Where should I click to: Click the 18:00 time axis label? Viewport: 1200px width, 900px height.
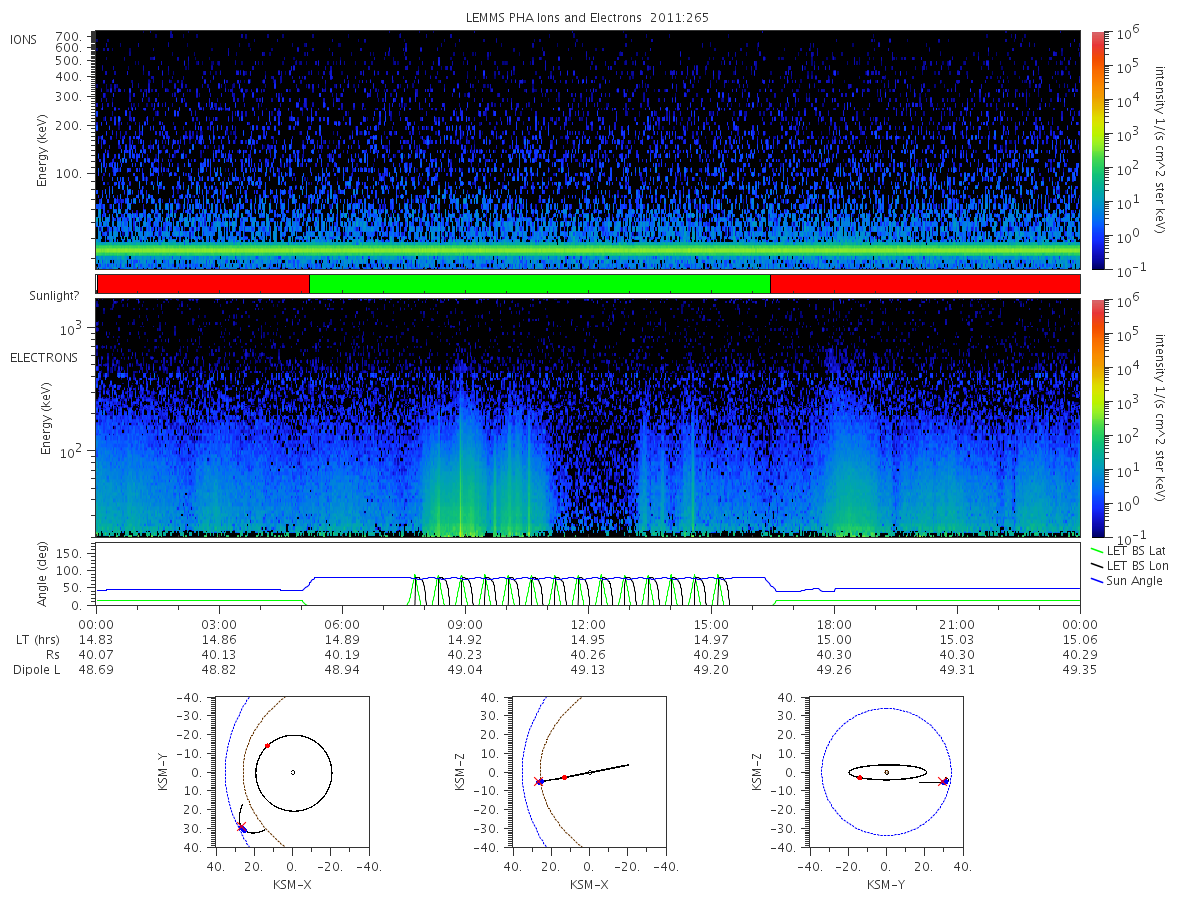(x=834, y=623)
